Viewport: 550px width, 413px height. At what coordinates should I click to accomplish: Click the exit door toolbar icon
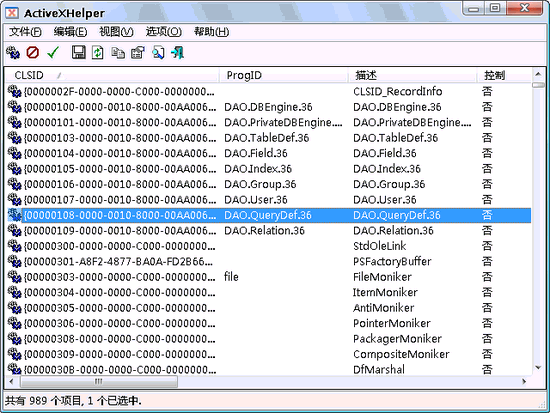pos(177,53)
